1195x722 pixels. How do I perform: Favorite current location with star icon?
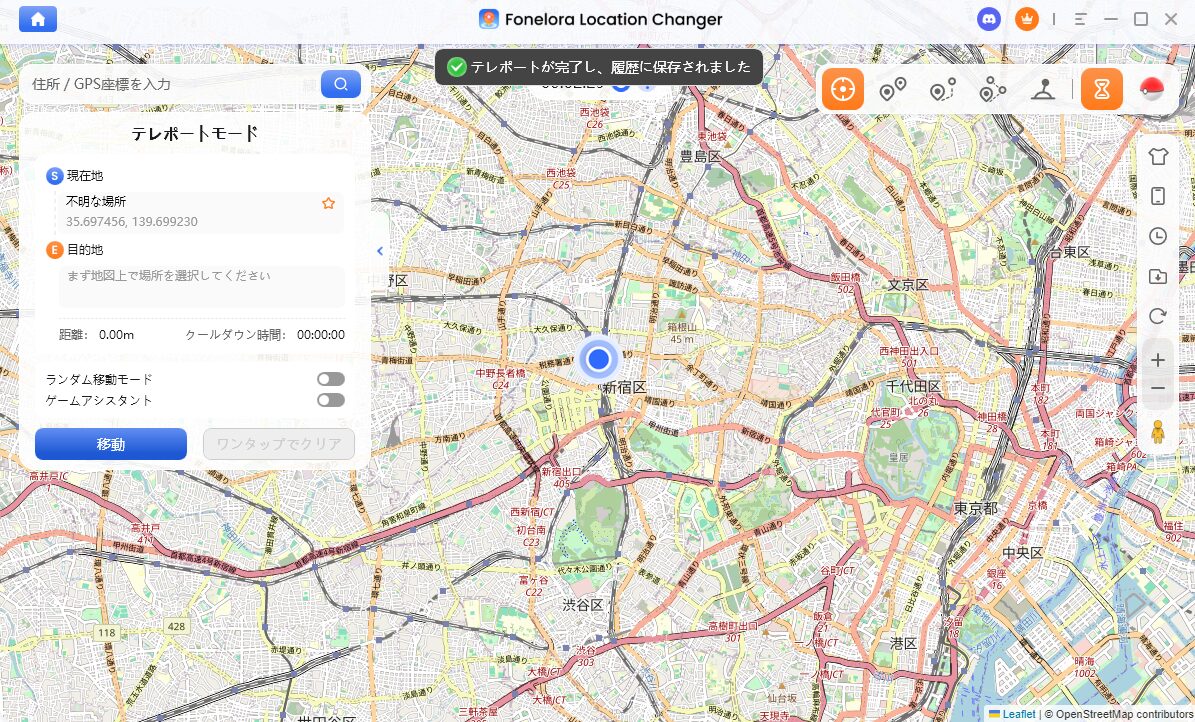click(328, 203)
